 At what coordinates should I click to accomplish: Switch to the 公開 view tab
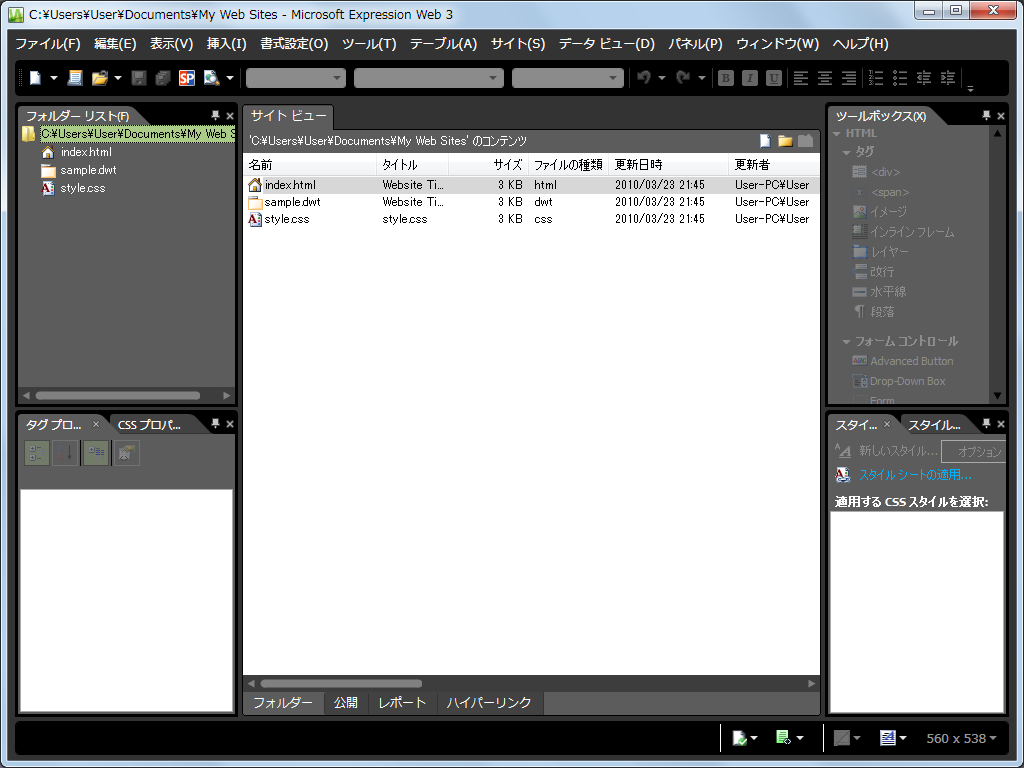point(345,703)
